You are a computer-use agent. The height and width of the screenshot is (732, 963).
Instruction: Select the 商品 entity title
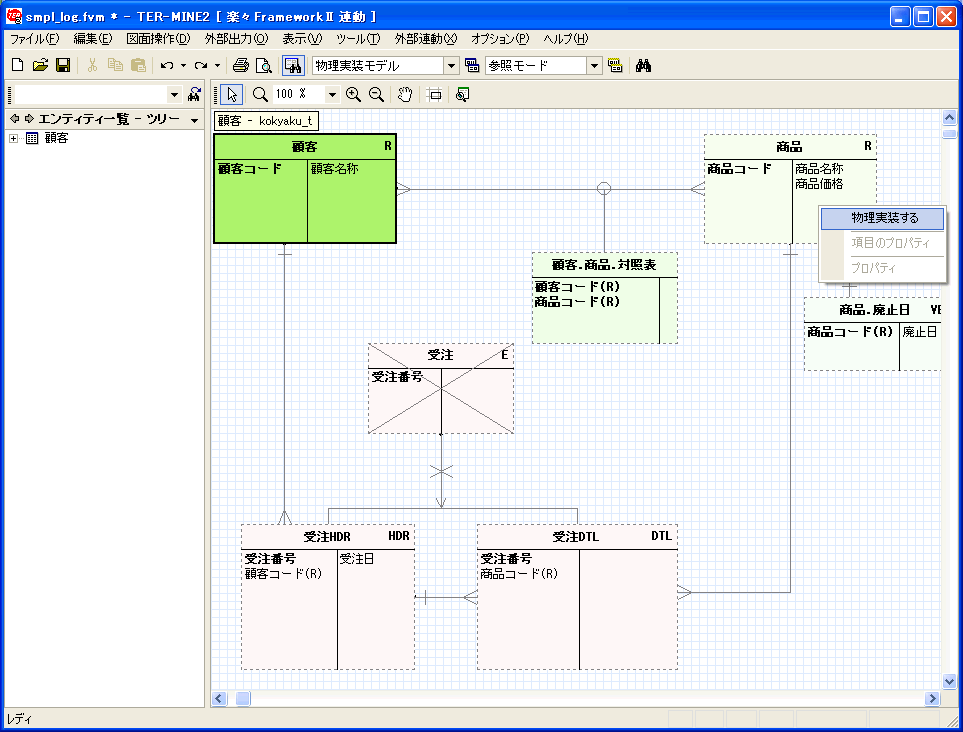pos(789,147)
